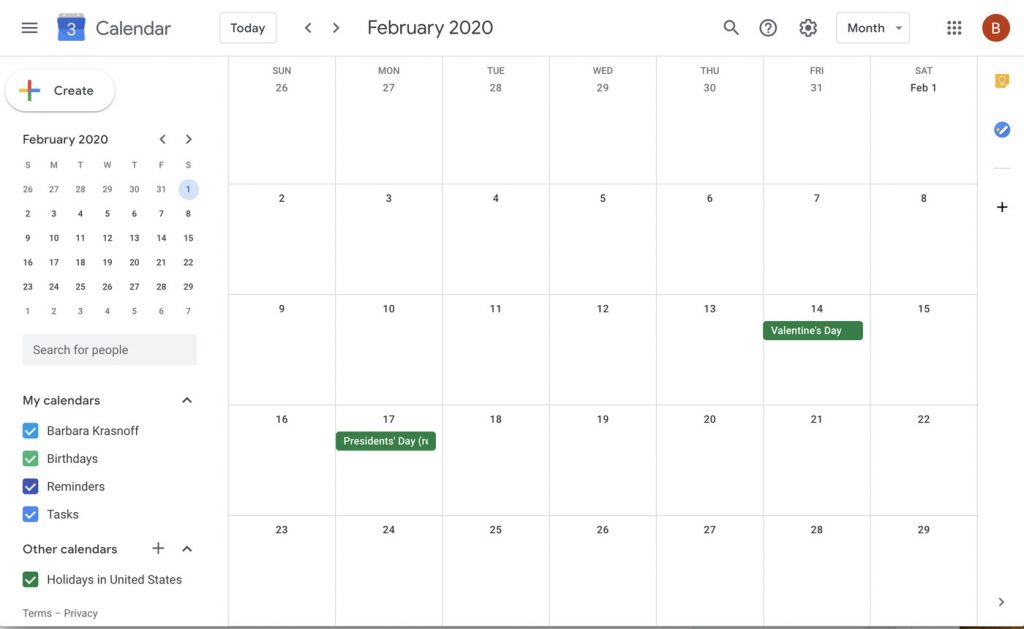Viewport: 1024px width, 629px height.
Task: Open the Month view dropdown
Action: tap(872, 27)
